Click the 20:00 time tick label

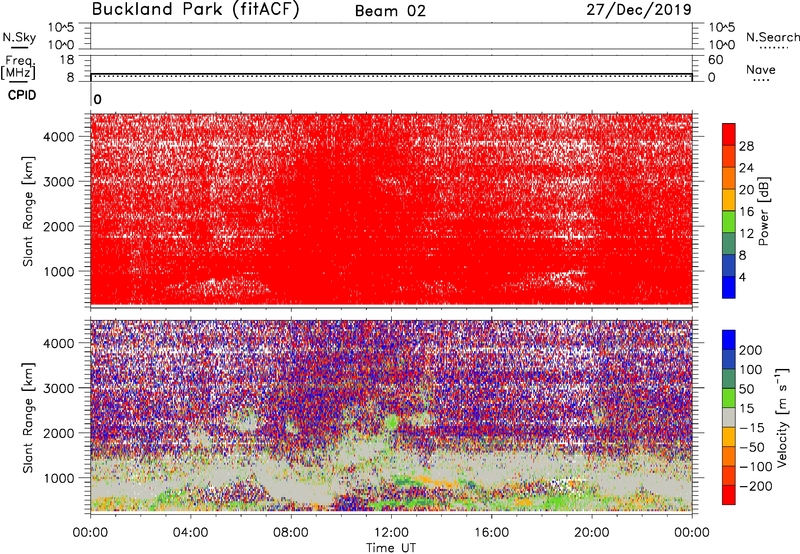pyautogui.click(x=592, y=533)
